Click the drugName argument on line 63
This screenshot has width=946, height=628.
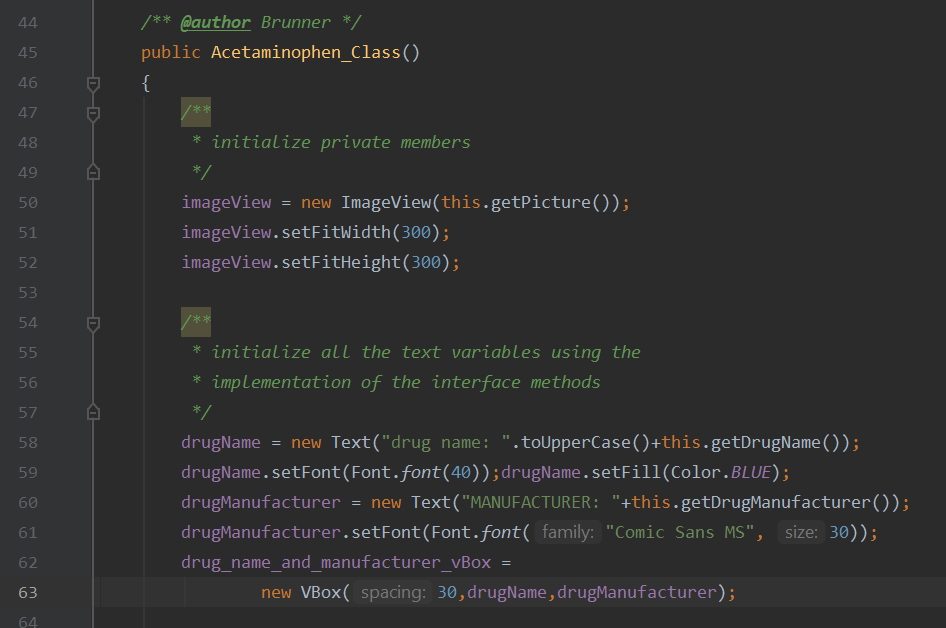pos(507,593)
